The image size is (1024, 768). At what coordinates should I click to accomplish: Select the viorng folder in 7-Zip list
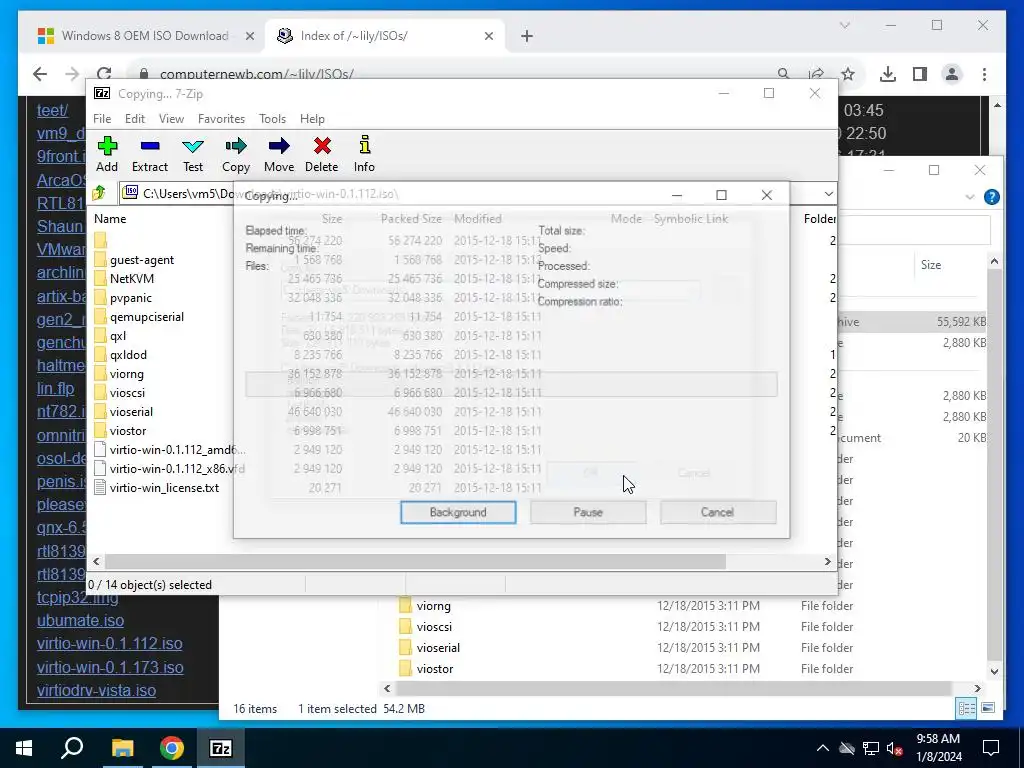tap(119, 374)
